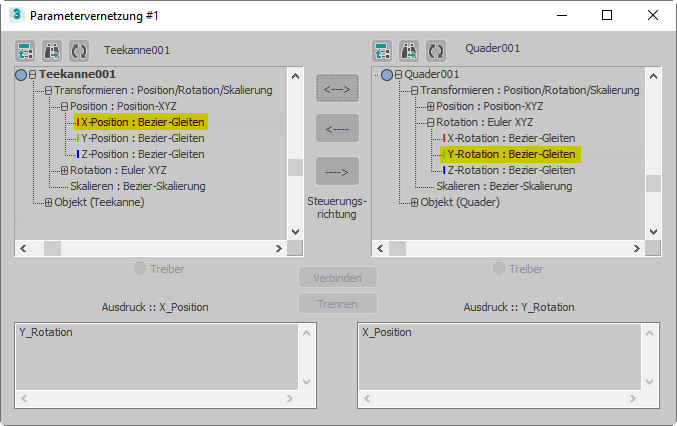Click left pane's refresh tree icon

[x=78, y=50]
